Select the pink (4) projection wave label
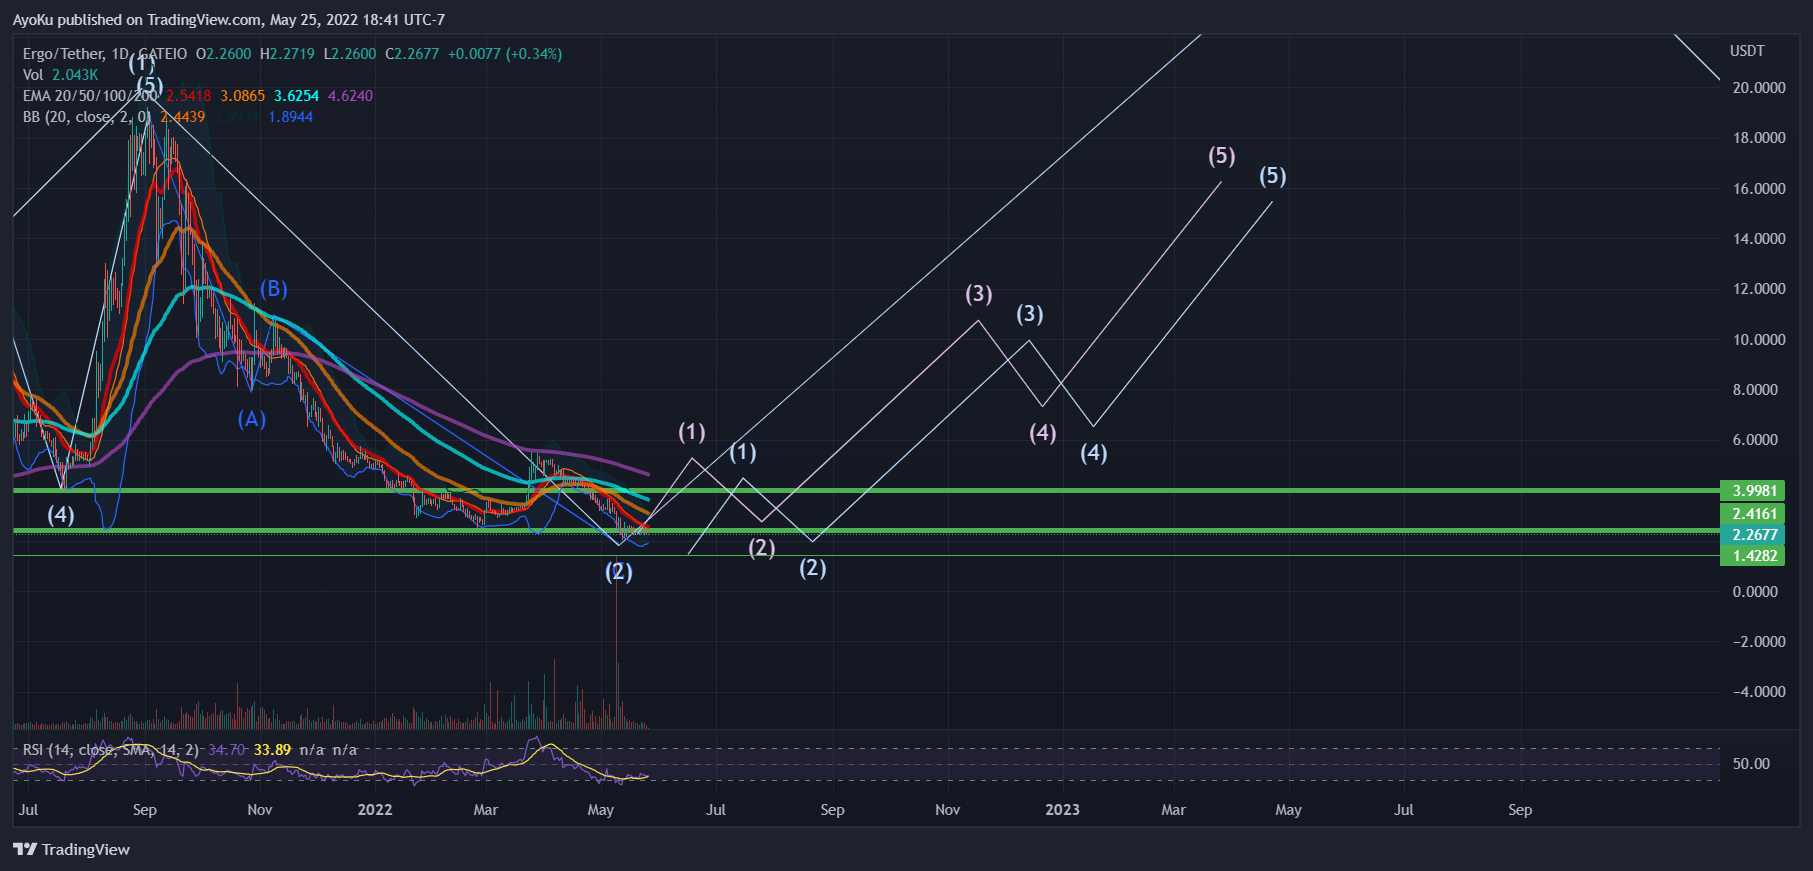Screen dimensions: 1813x871 coord(1043,433)
